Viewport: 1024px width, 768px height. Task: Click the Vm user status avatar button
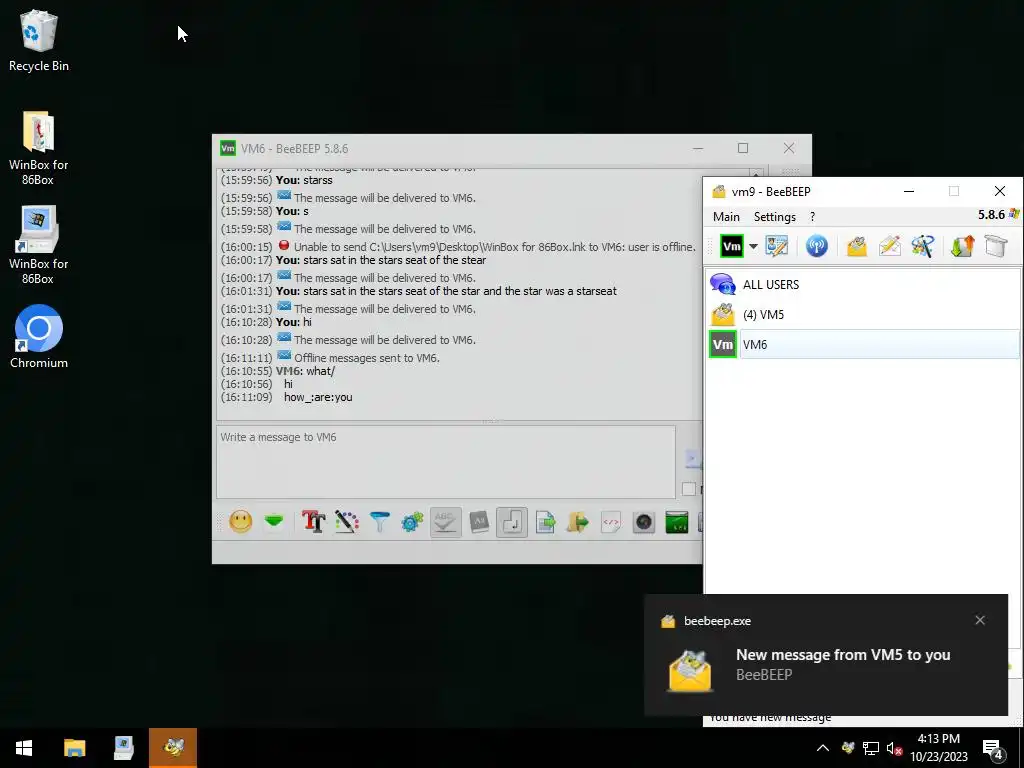click(x=732, y=246)
